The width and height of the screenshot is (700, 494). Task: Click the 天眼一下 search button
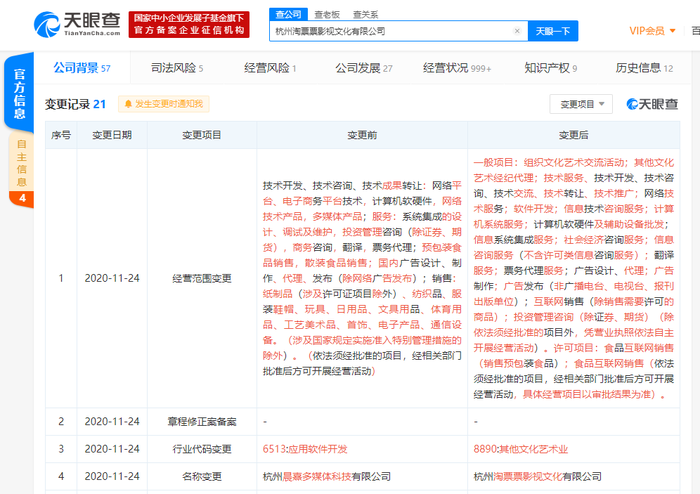tap(553, 31)
